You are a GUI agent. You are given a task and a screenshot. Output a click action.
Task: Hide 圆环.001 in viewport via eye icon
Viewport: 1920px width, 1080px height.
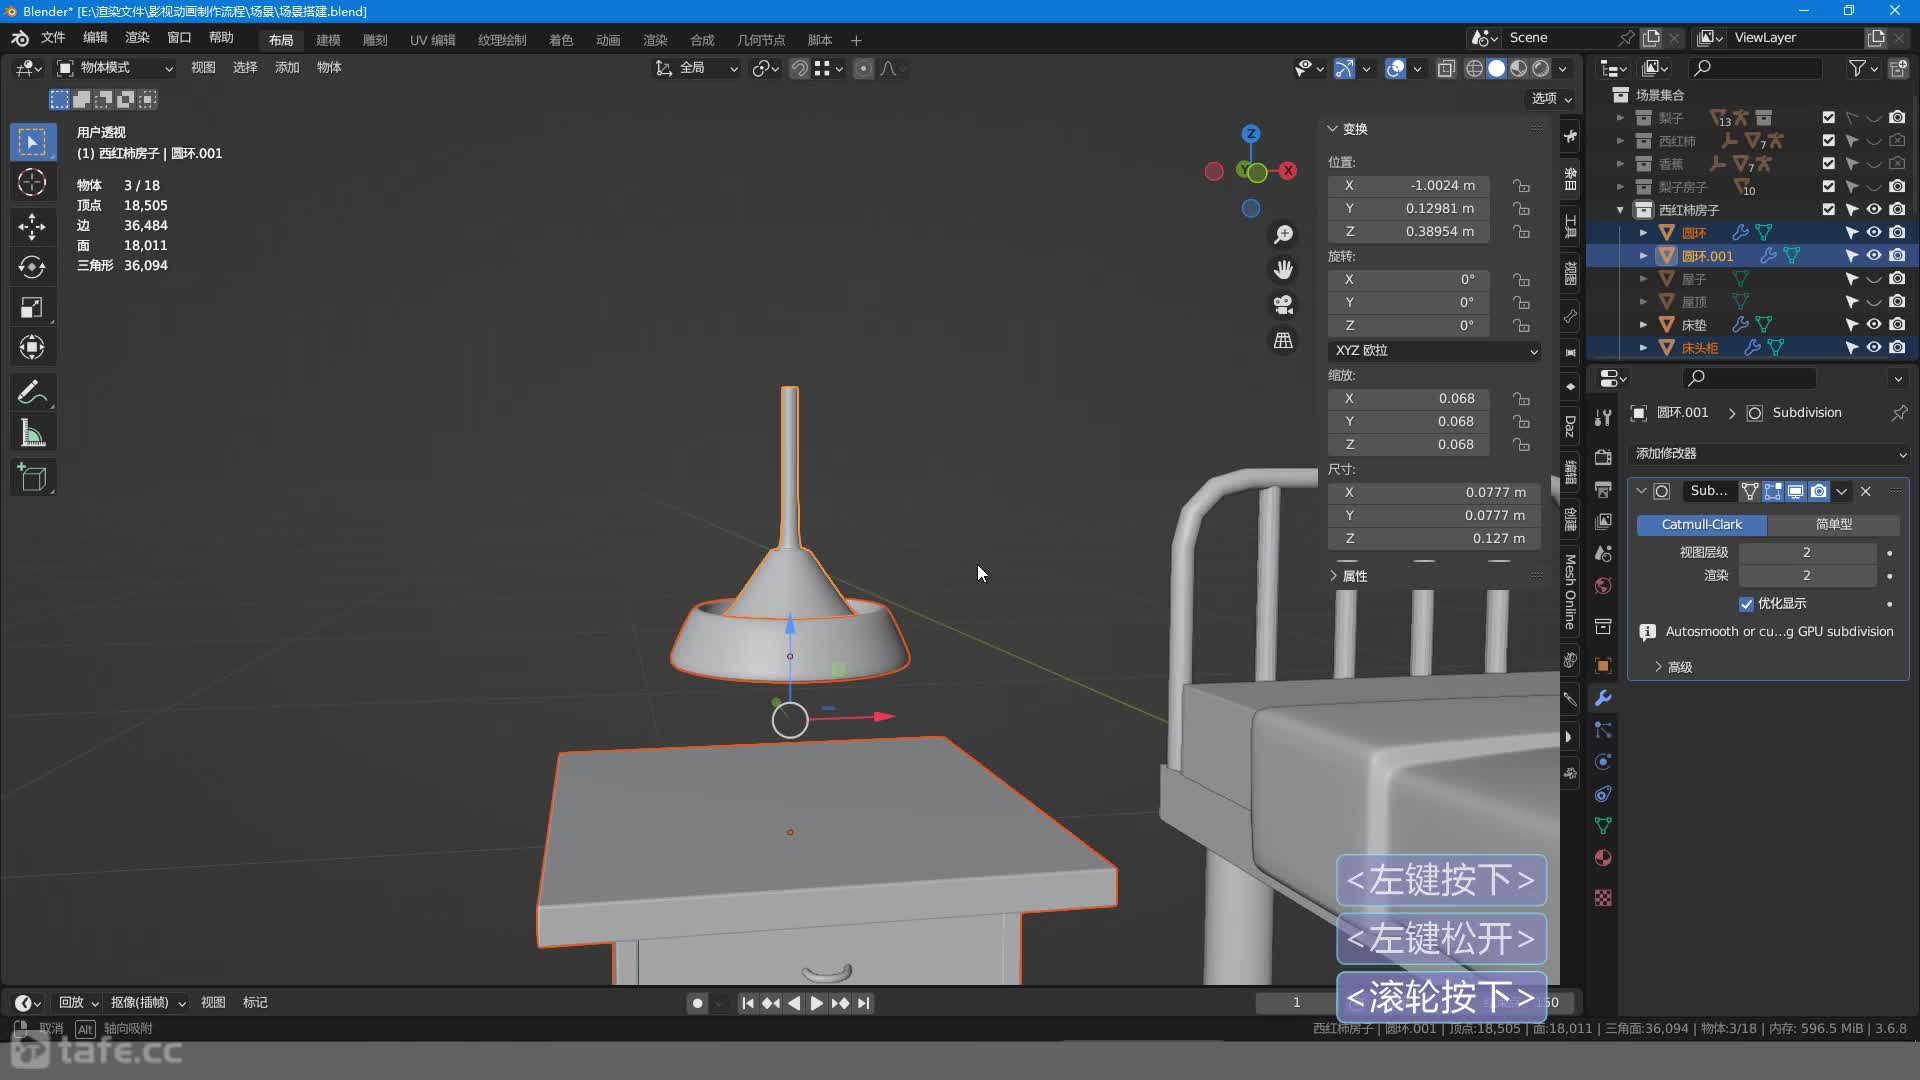tap(1874, 256)
